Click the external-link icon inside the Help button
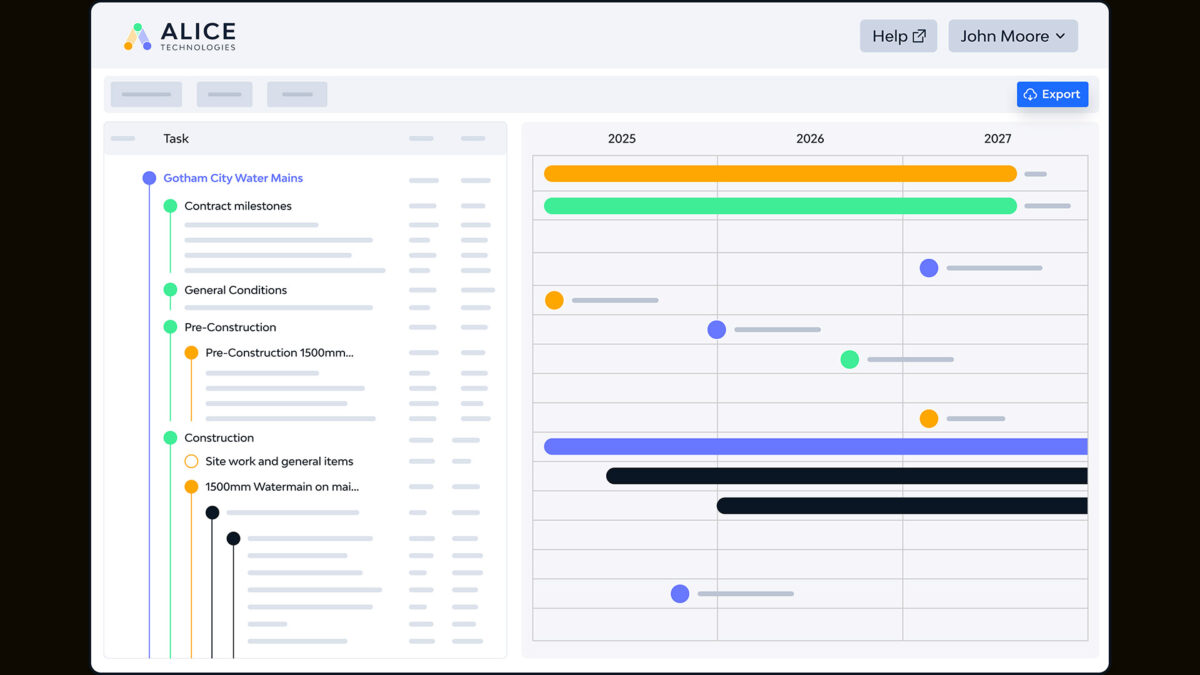1200x675 pixels. (917, 35)
